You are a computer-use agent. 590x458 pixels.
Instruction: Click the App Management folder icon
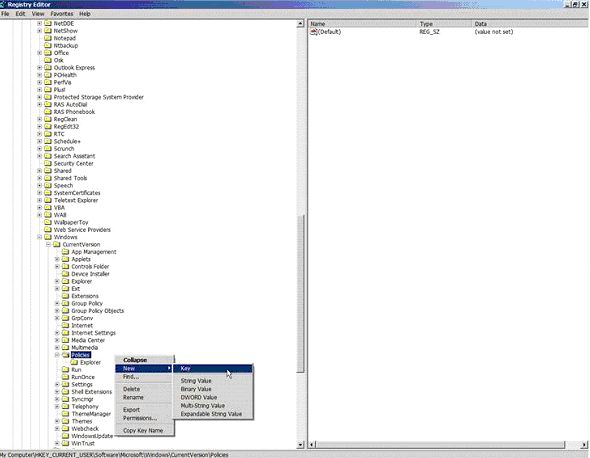pos(65,252)
